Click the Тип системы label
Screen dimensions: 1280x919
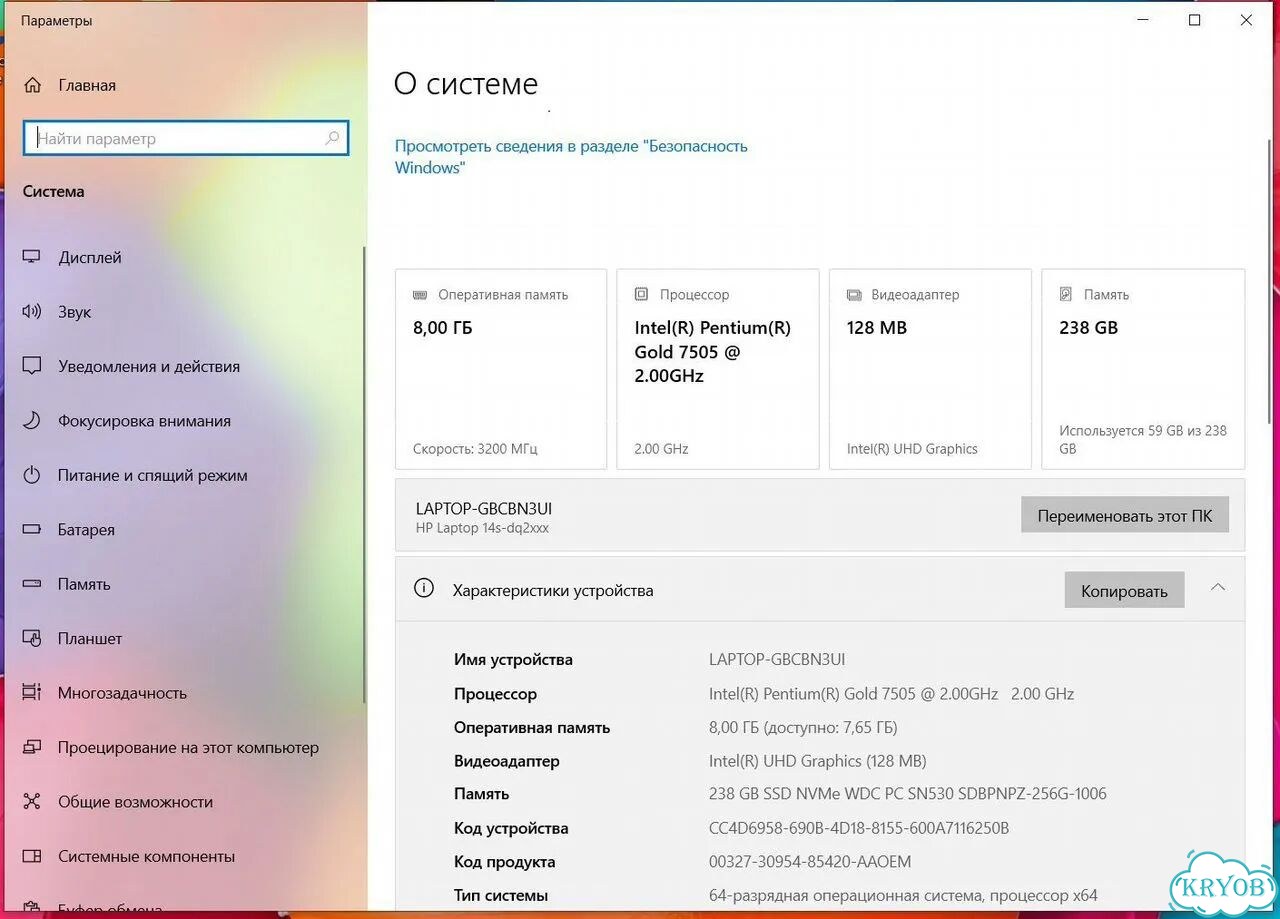[x=501, y=895]
